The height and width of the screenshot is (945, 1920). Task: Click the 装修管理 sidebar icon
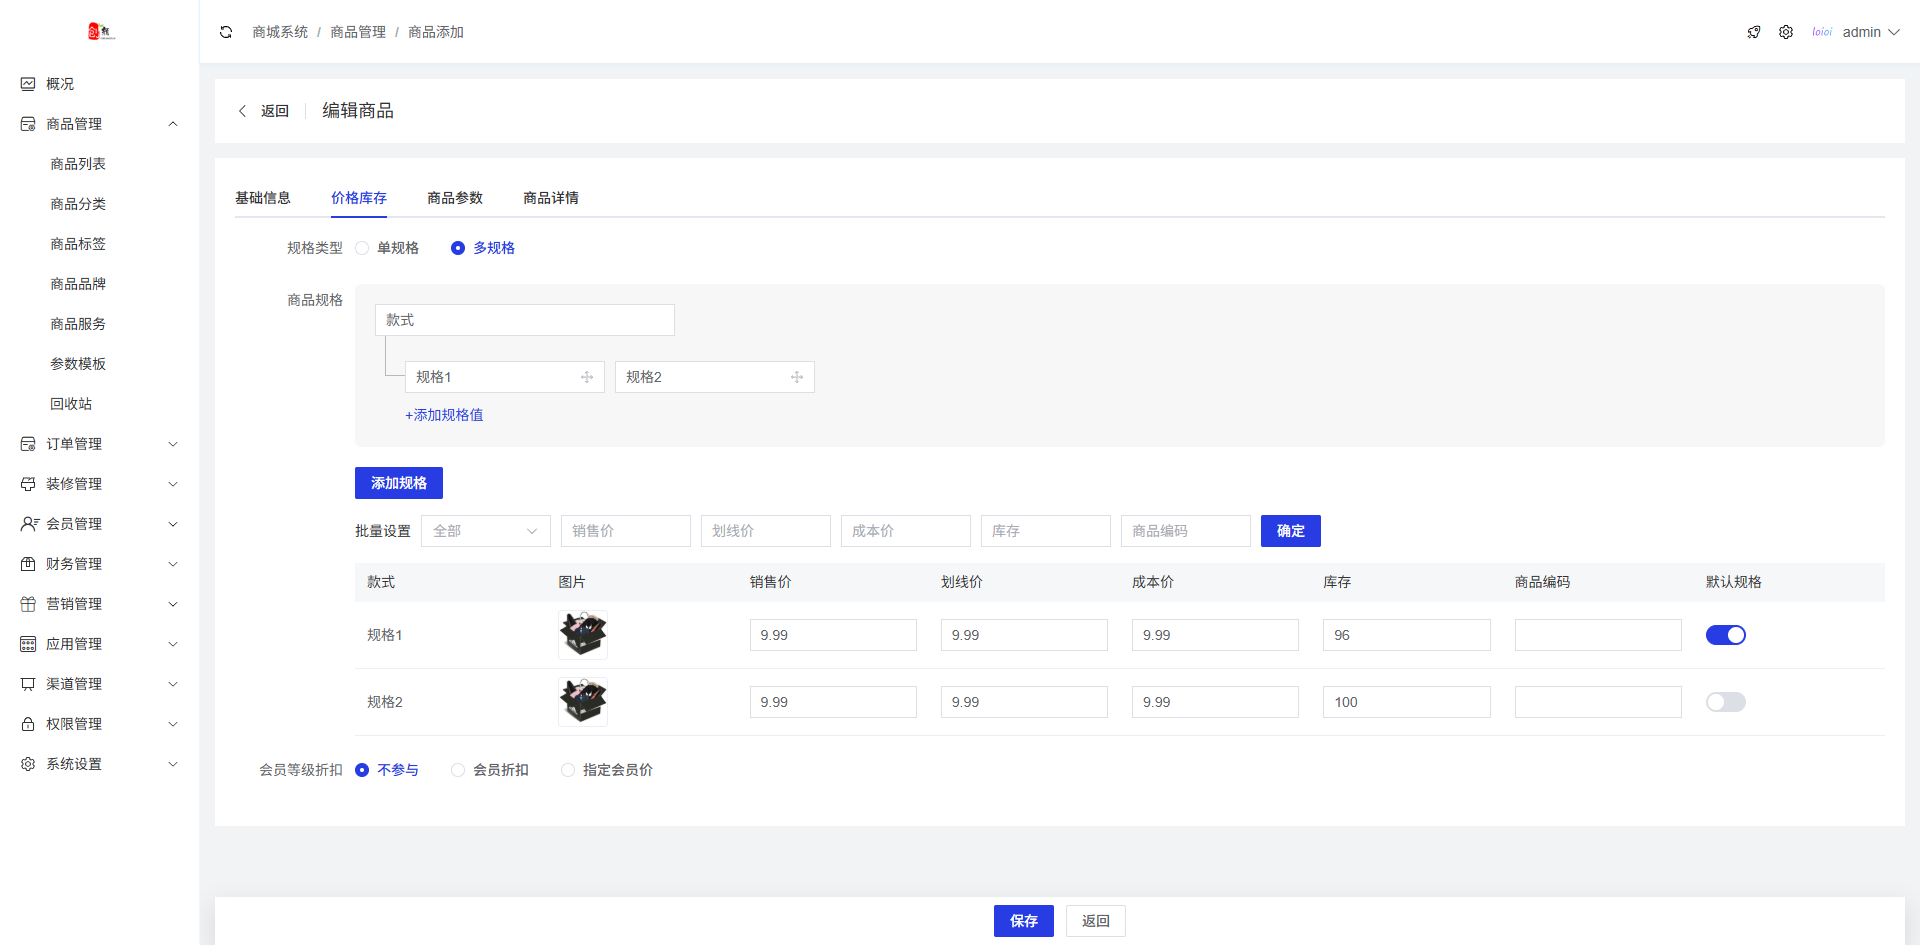point(28,484)
